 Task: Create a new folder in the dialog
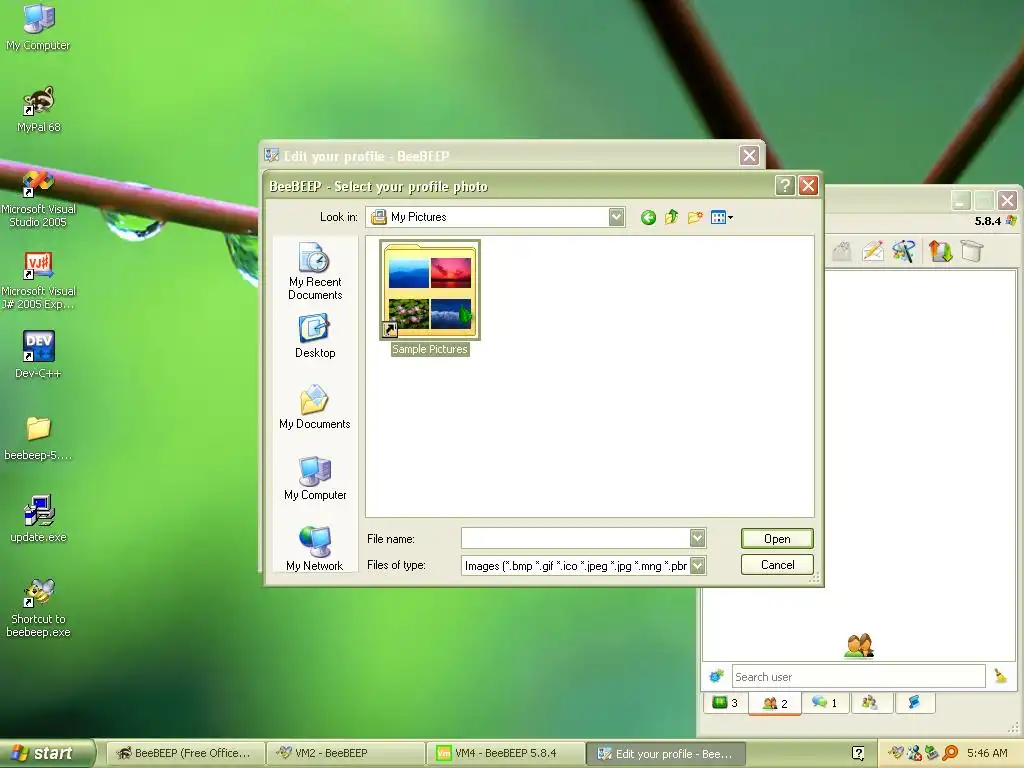[x=695, y=217]
